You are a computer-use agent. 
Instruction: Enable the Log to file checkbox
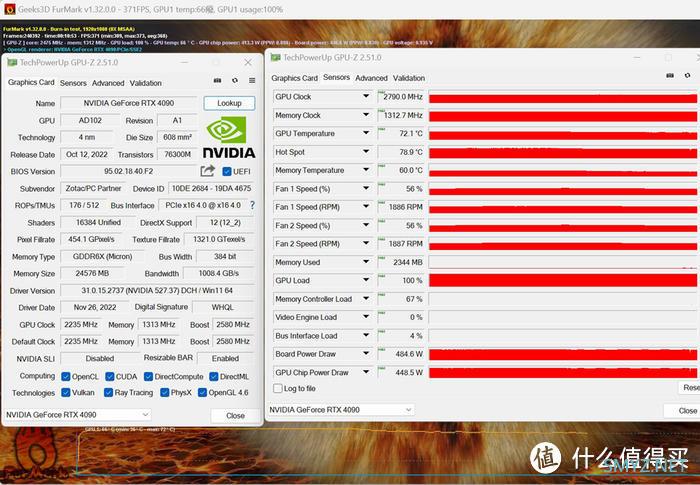[278, 389]
